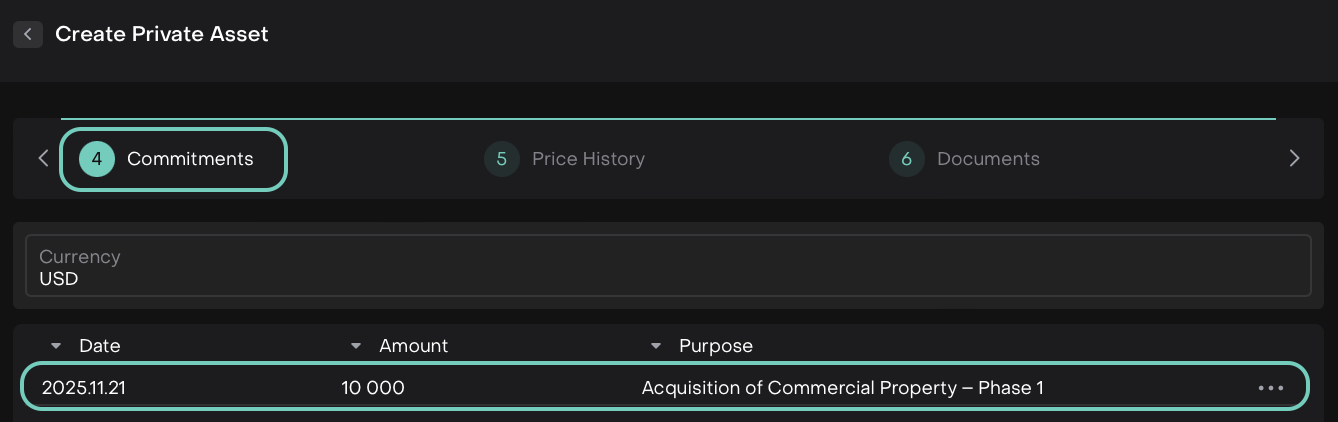Open the Amount column sort arrow
Screen dimensions: 1338x422
(x=356, y=346)
